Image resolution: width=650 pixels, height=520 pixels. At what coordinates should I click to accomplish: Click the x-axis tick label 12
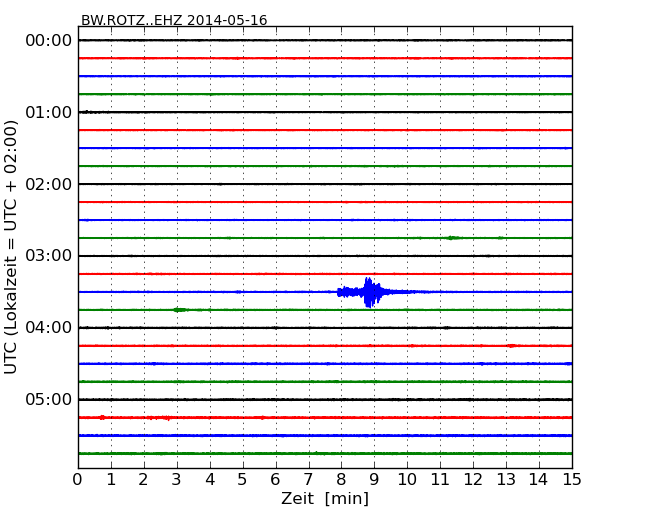pos(473,480)
